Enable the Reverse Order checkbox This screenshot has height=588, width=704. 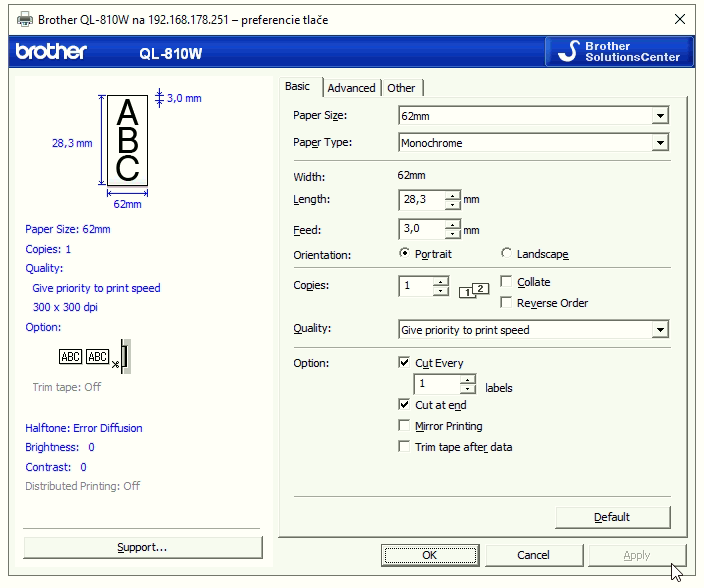pyautogui.click(x=506, y=303)
